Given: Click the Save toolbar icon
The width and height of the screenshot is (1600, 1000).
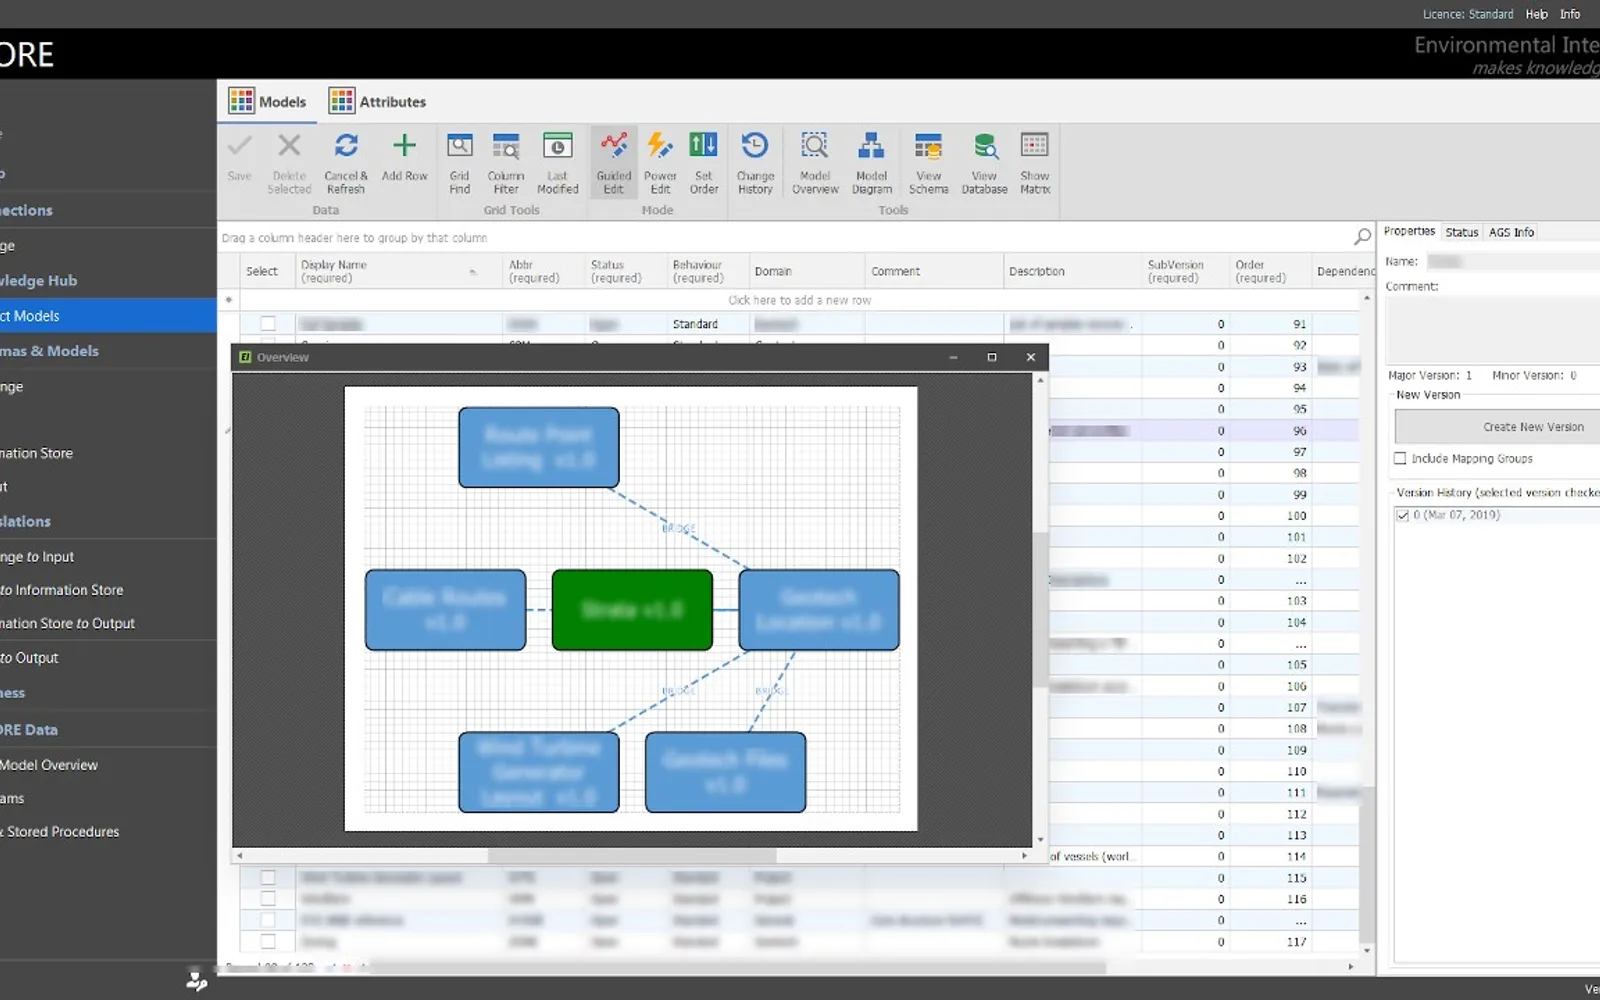Looking at the screenshot, I should pyautogui.click(x=239, y=157).
